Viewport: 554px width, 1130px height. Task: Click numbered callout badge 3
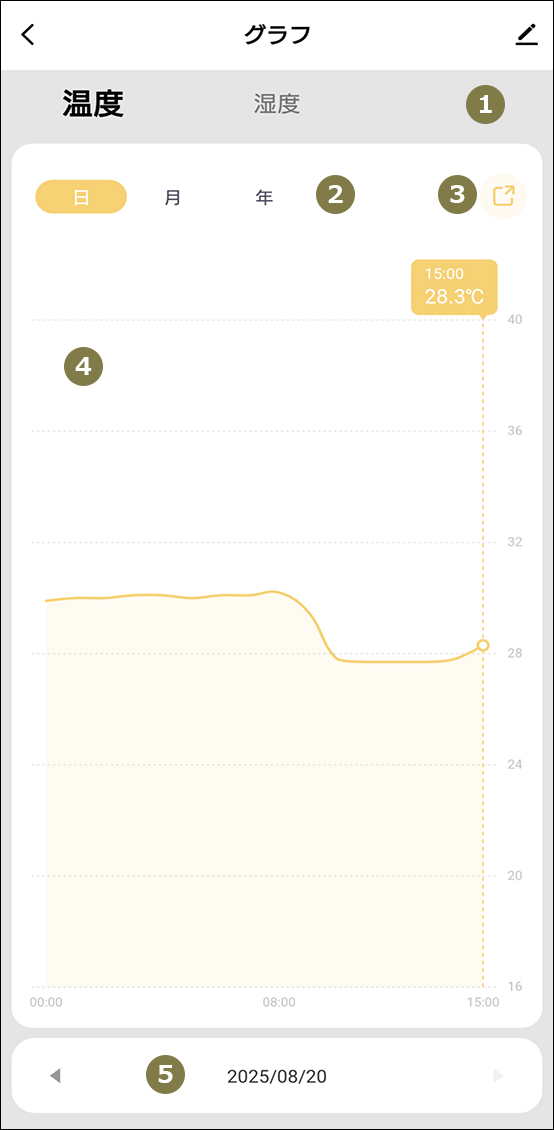click(457, 194)
